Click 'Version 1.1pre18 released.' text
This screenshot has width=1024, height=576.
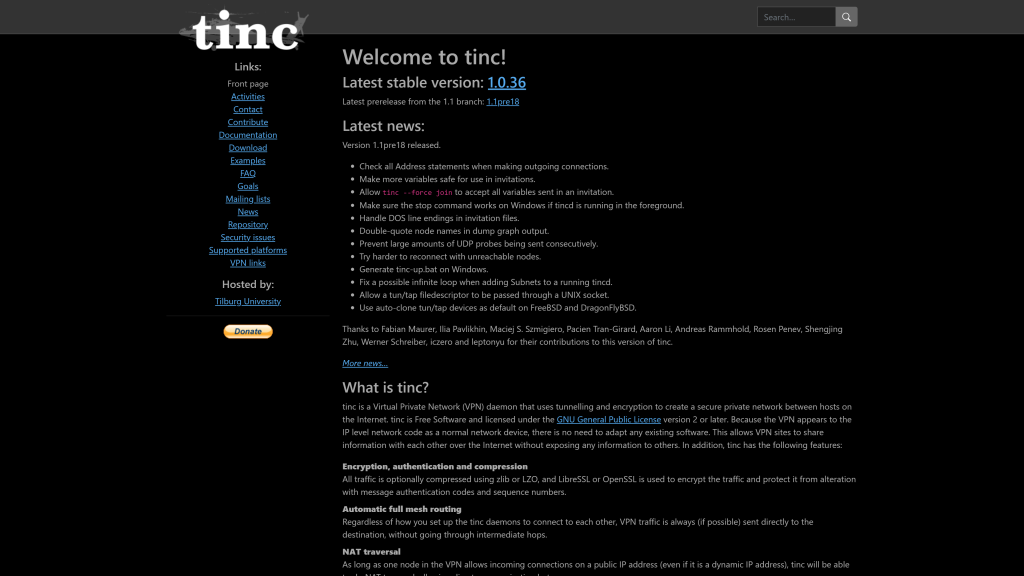tap(391, 145)
